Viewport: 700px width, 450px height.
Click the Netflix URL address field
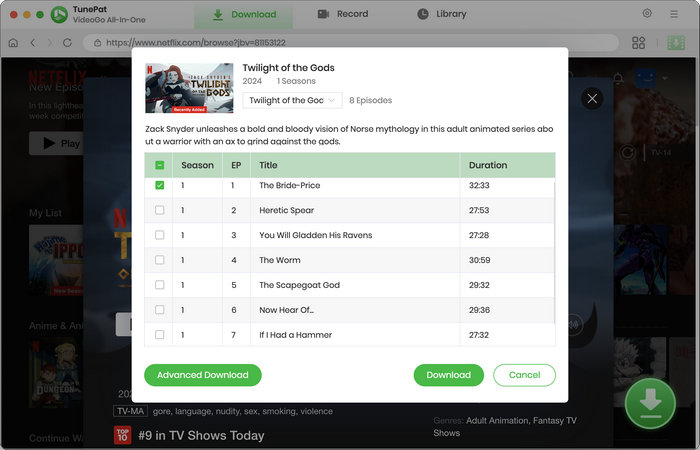click(350, 43)
